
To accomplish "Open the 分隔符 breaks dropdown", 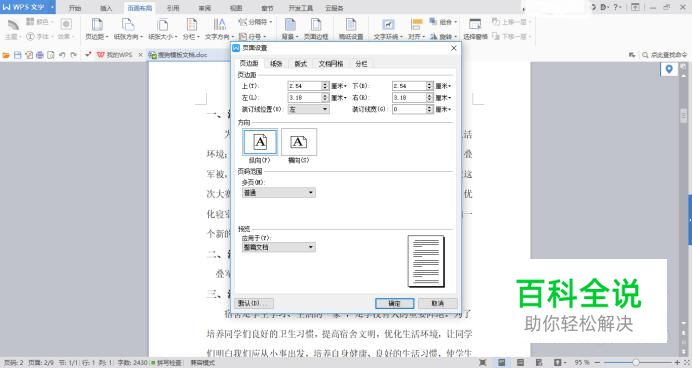I will pyautogui.click(x=255, y=22).
